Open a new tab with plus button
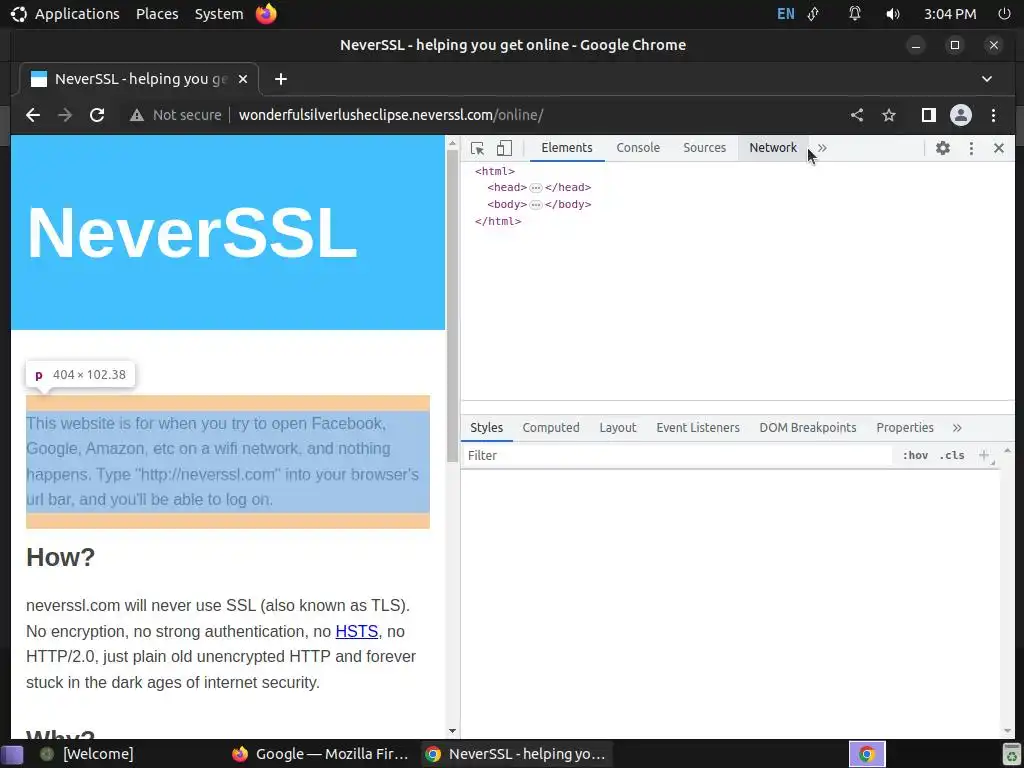This screenshot has width=1024, height=768. click(x=281, y=79)
